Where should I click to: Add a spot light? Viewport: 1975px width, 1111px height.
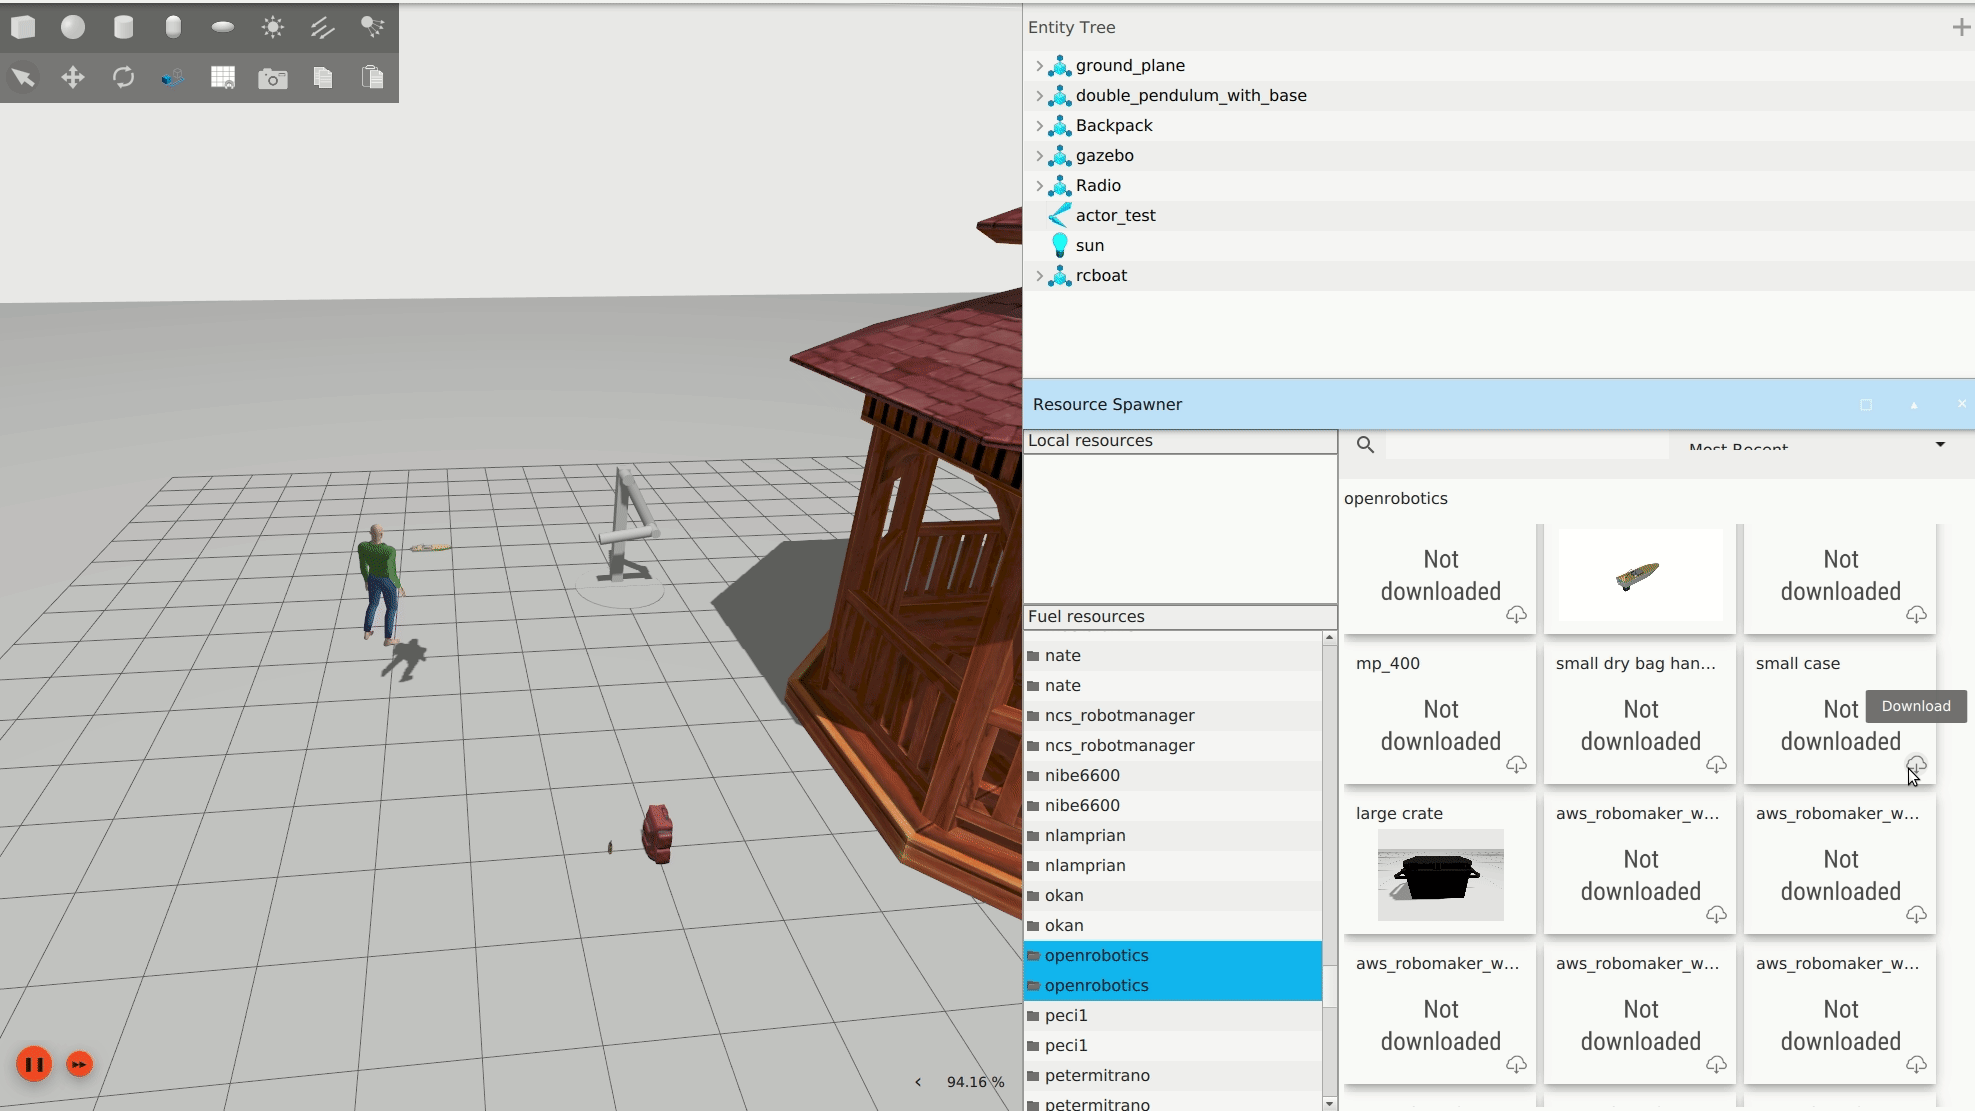(372, 27)
